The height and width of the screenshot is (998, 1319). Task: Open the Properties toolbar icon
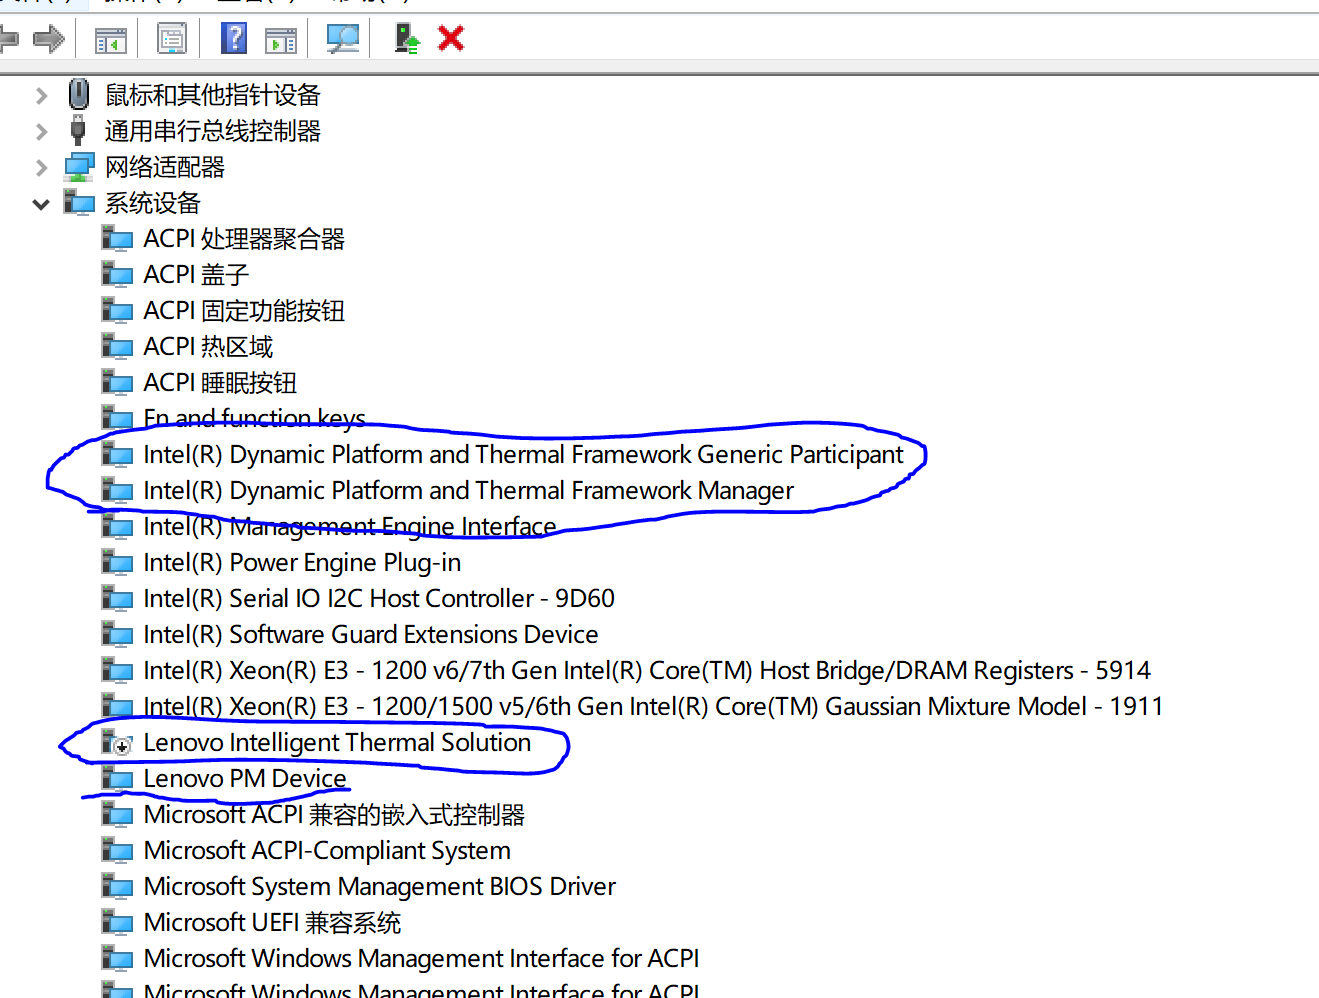point(172,39)
